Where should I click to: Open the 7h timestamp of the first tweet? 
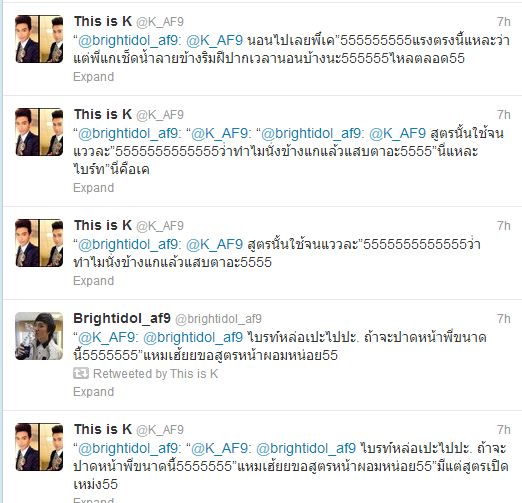(x=504, y=22)
